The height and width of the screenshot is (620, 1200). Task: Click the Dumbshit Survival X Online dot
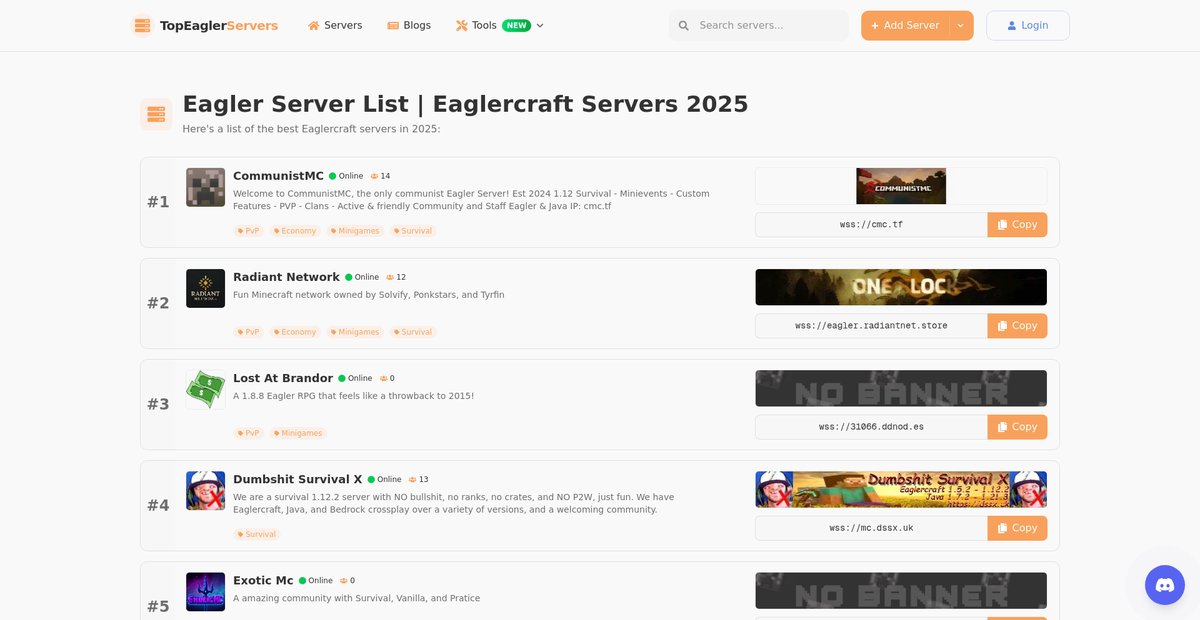372,479
